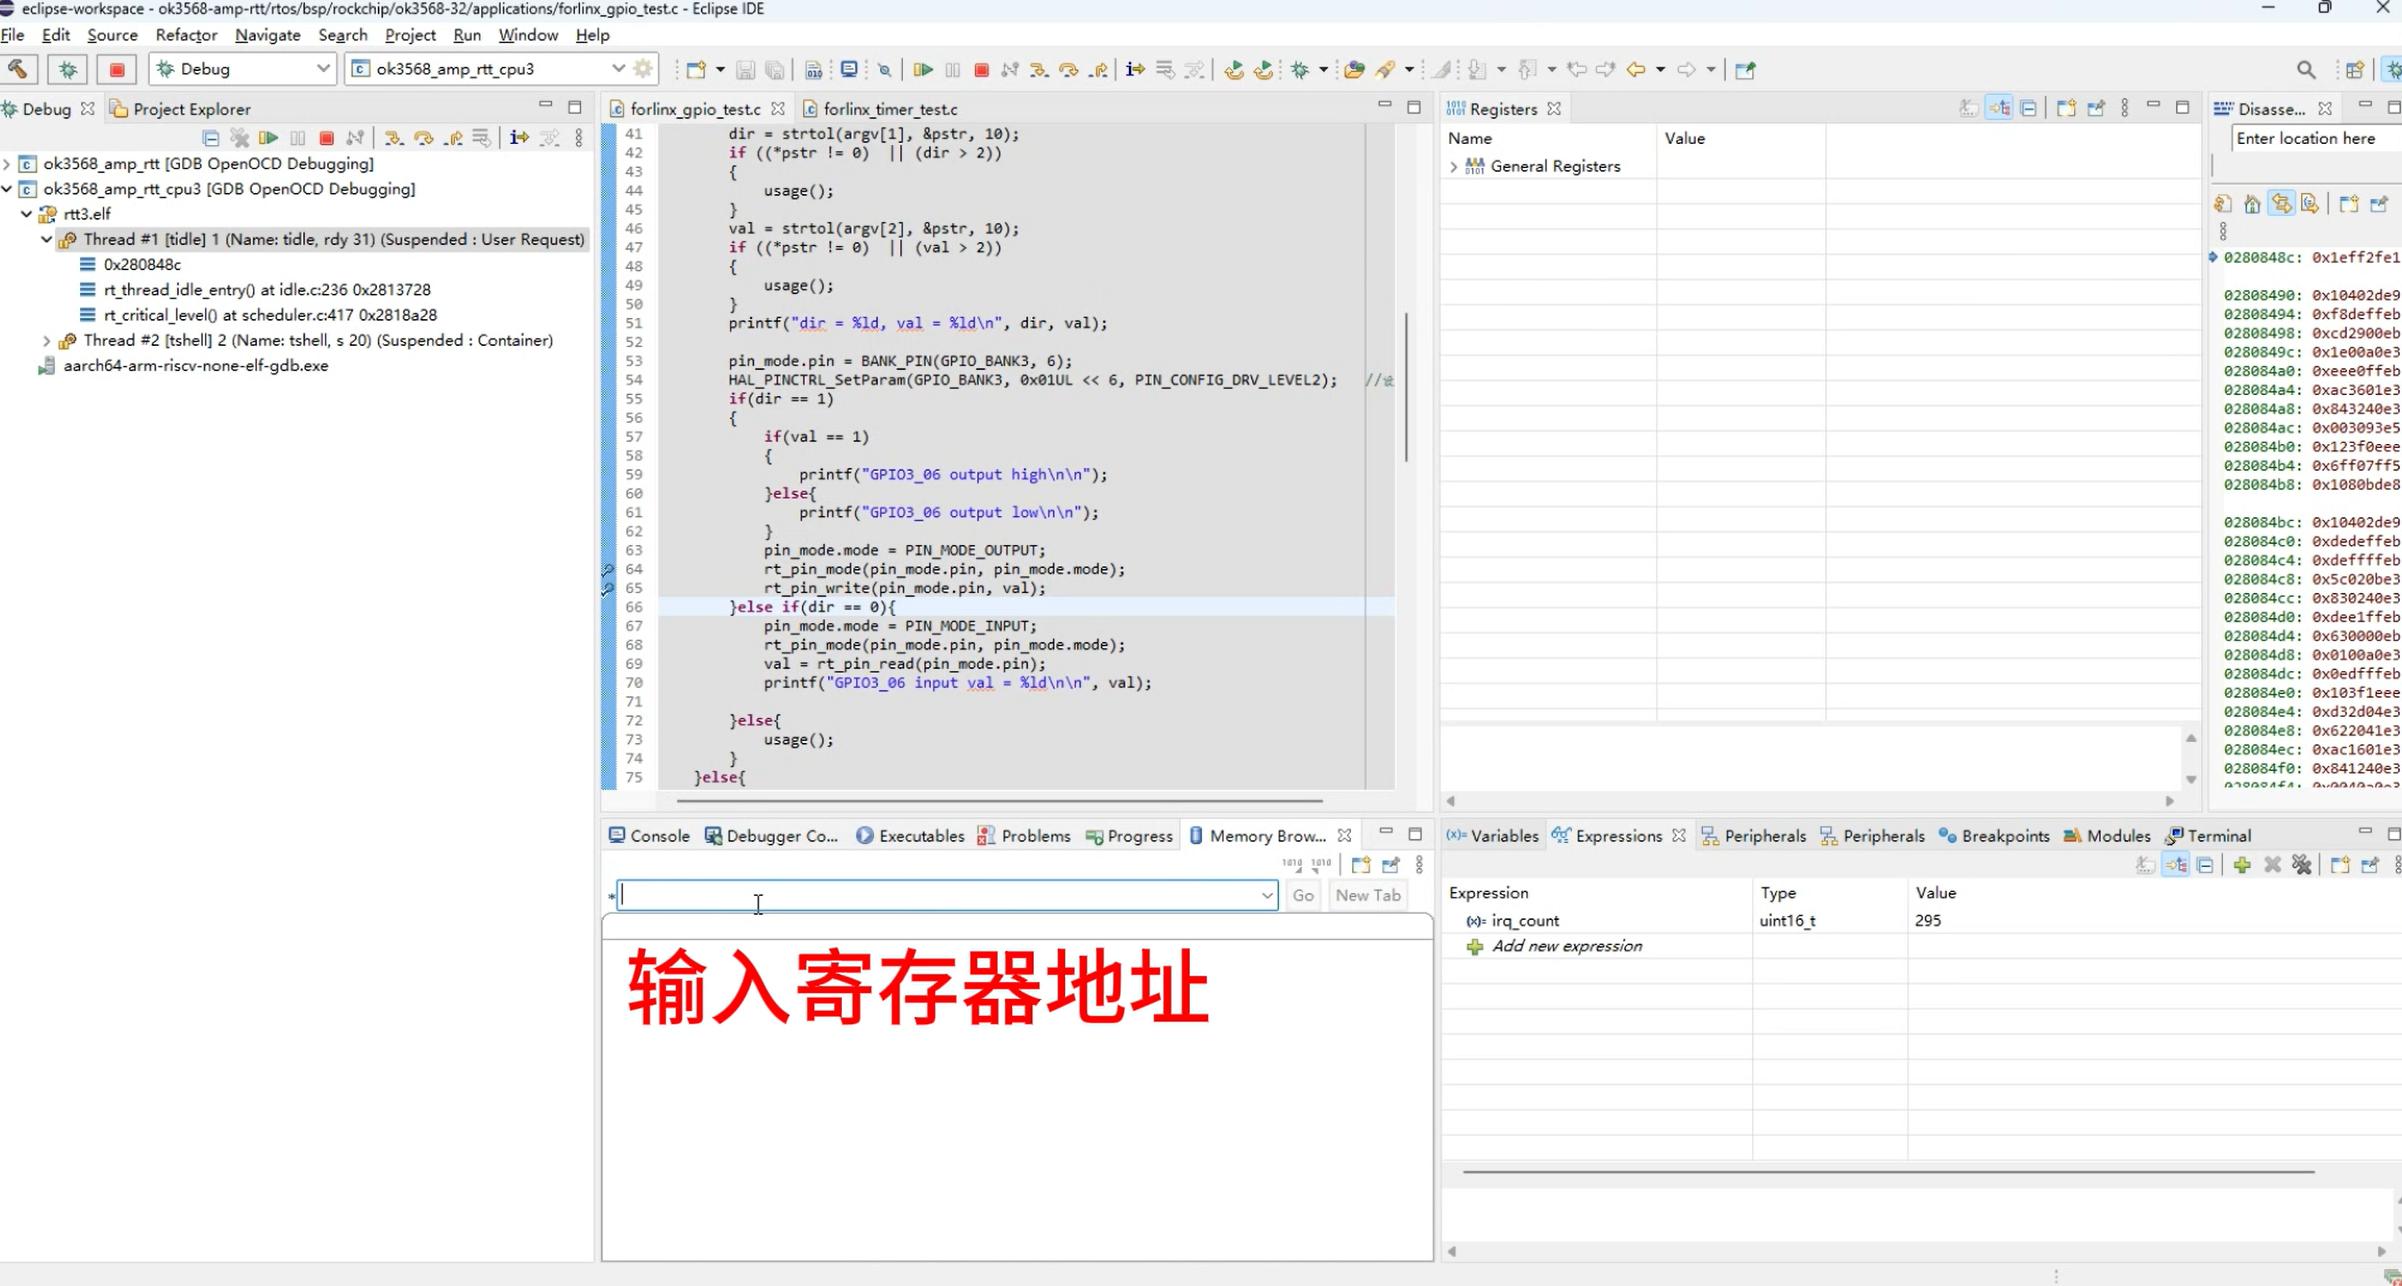Click the Remove All Expressions double-X icon
The height and width of the screenshot is (1286, 2402).
tap(2302, 865)
